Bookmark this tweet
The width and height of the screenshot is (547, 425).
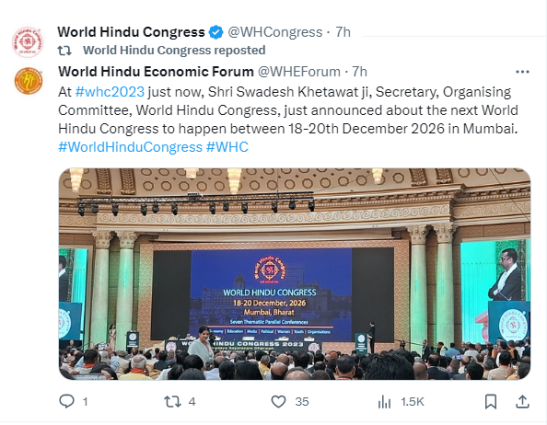click(x=491, y=402)
